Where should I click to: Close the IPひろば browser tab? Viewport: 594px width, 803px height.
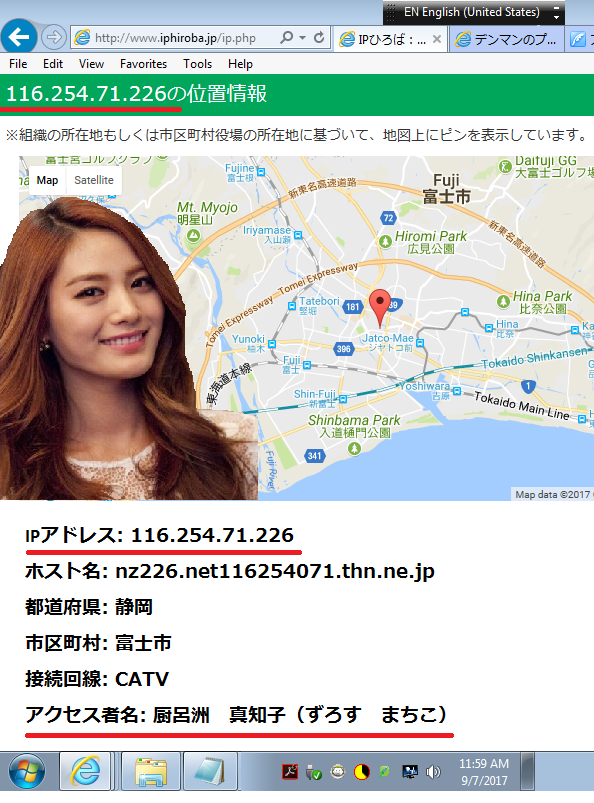point(437,39)
